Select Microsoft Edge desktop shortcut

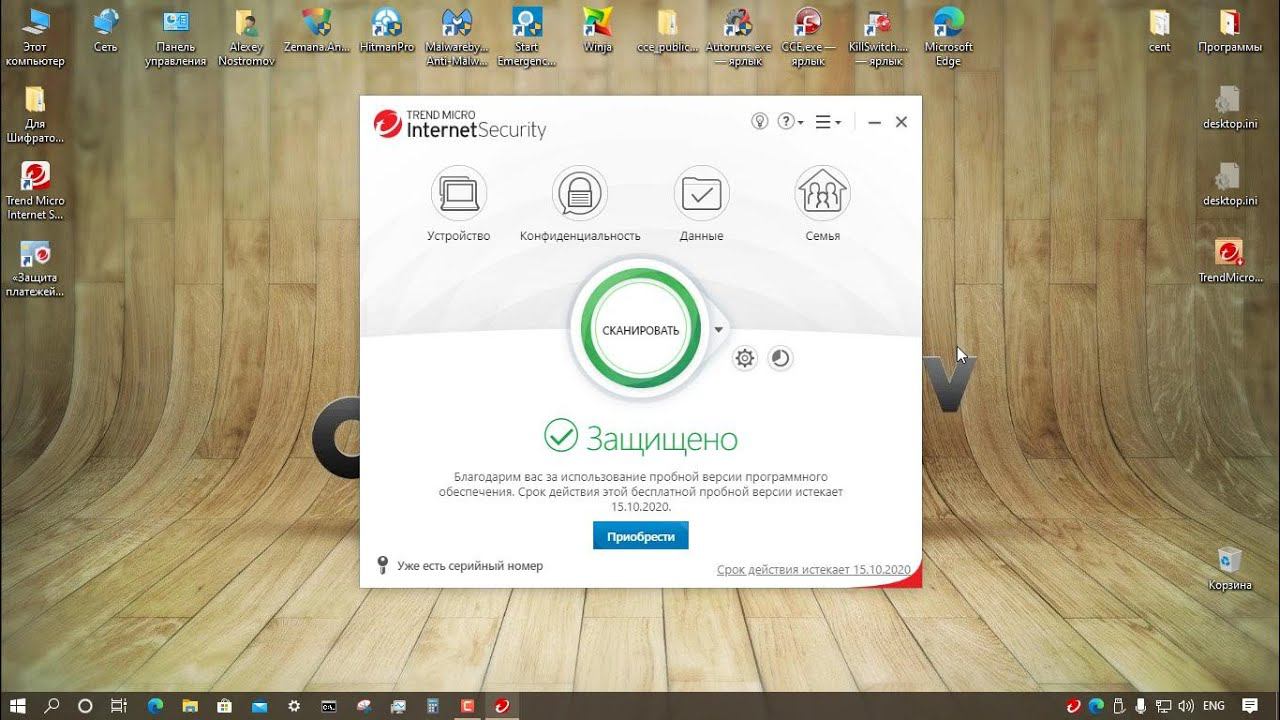point(948,37)
